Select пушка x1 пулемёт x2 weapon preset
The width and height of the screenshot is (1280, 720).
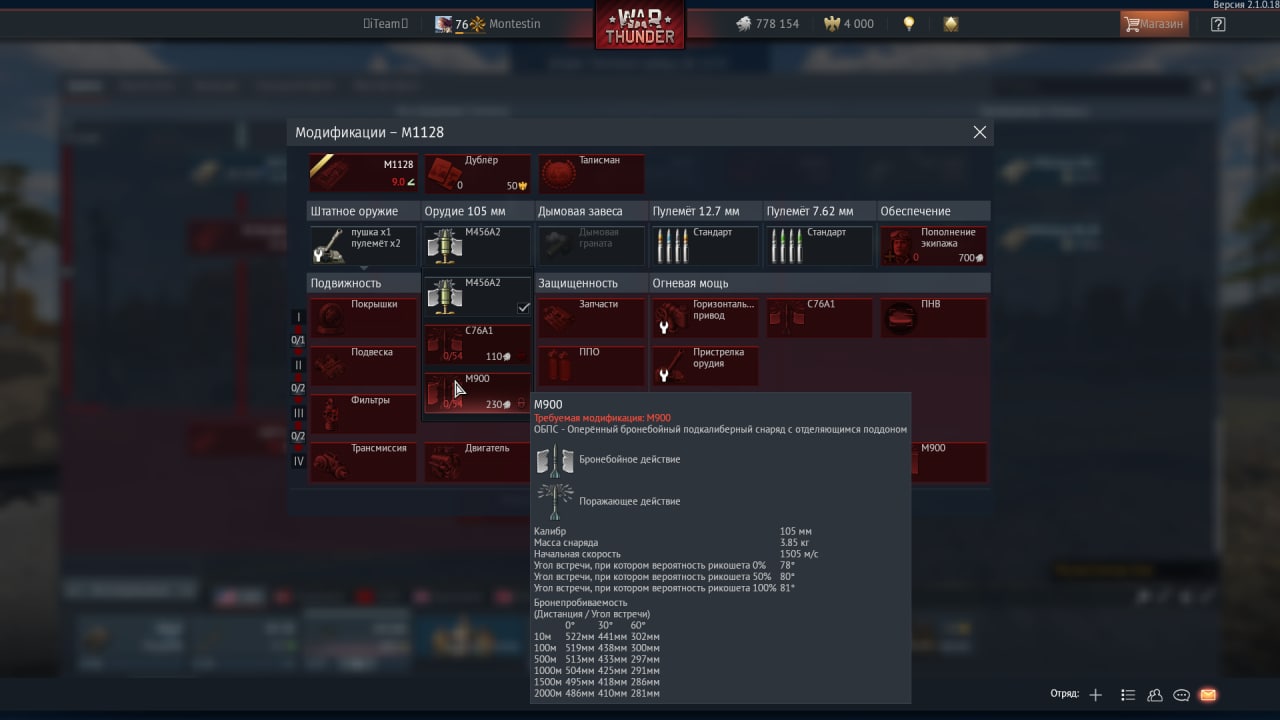coord(363,245)
